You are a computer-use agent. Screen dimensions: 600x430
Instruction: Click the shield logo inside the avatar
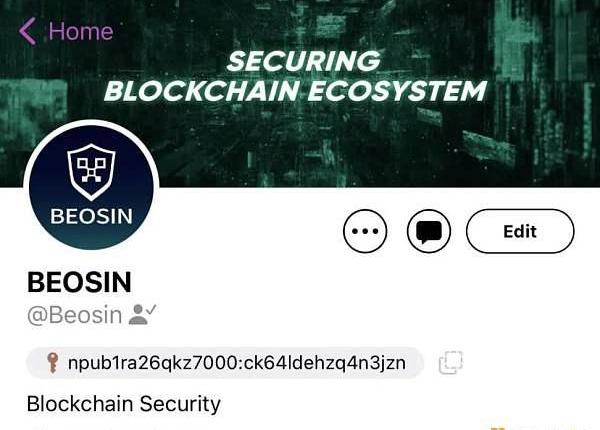[91, 171]
